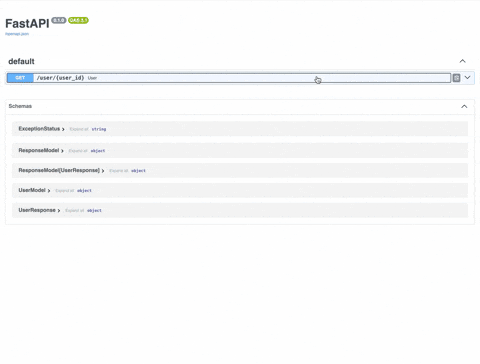Expand the ResponseModel schema arrow
Screen dimensions: 480x364
[x=62, y=151]
